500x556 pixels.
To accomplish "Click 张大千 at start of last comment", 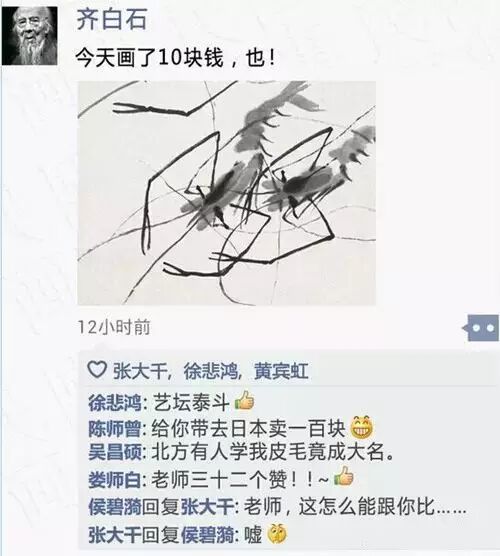I will click(x=115, y=535).
